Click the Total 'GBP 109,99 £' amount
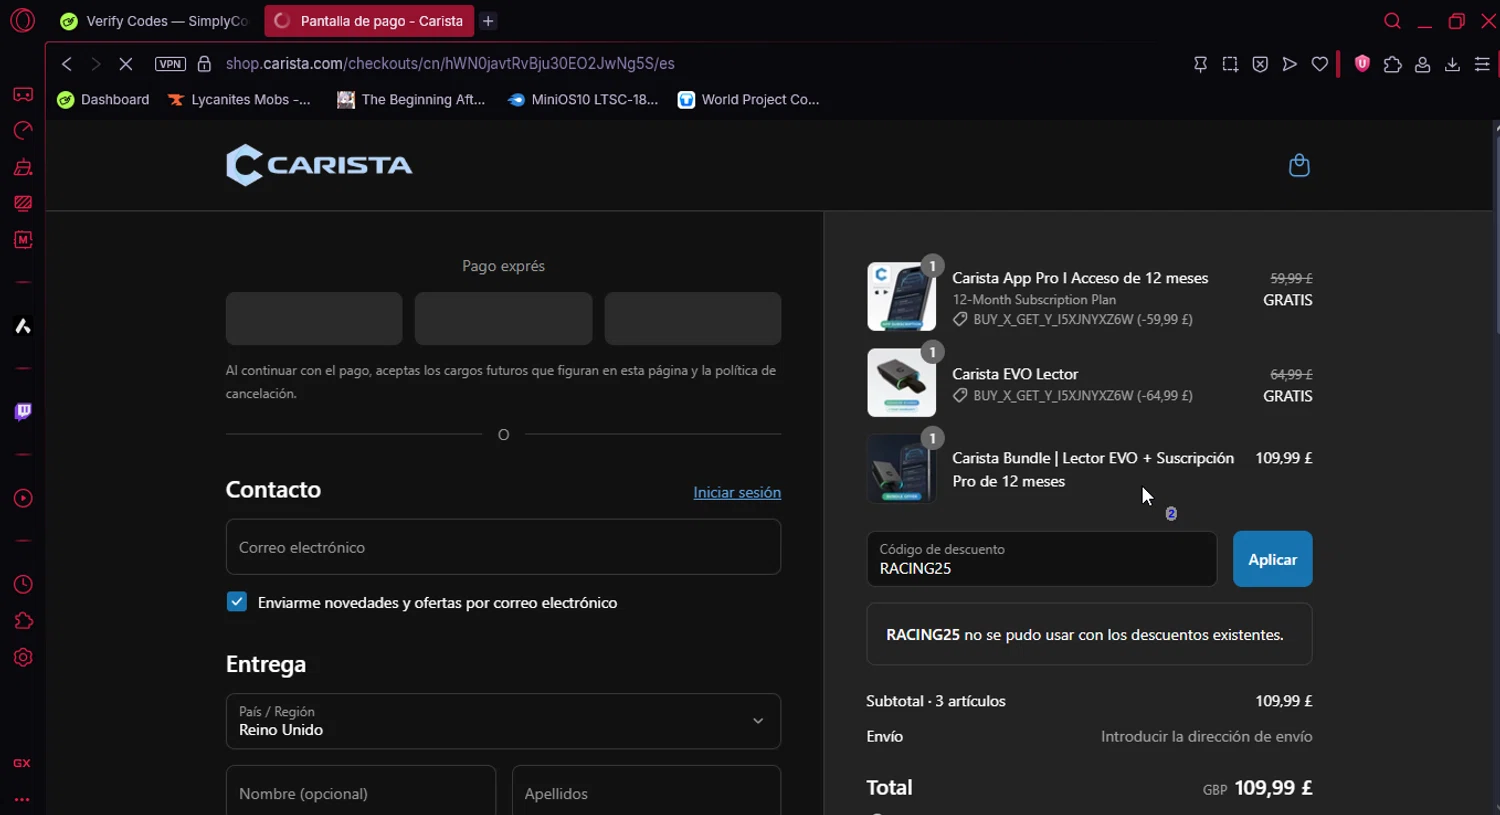 tap(1258, 788)
